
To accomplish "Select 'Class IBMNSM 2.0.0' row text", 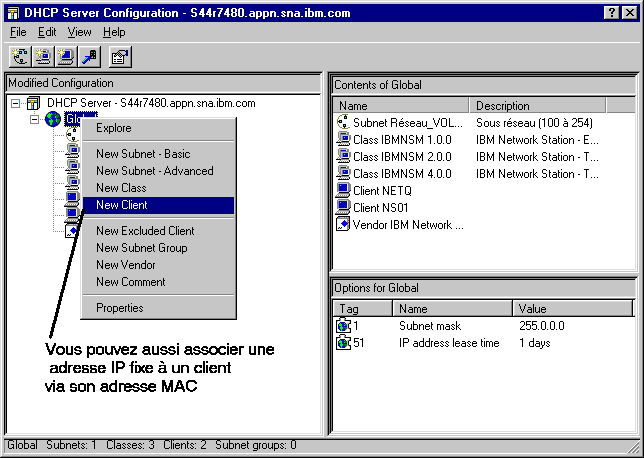I will (402, 157).
